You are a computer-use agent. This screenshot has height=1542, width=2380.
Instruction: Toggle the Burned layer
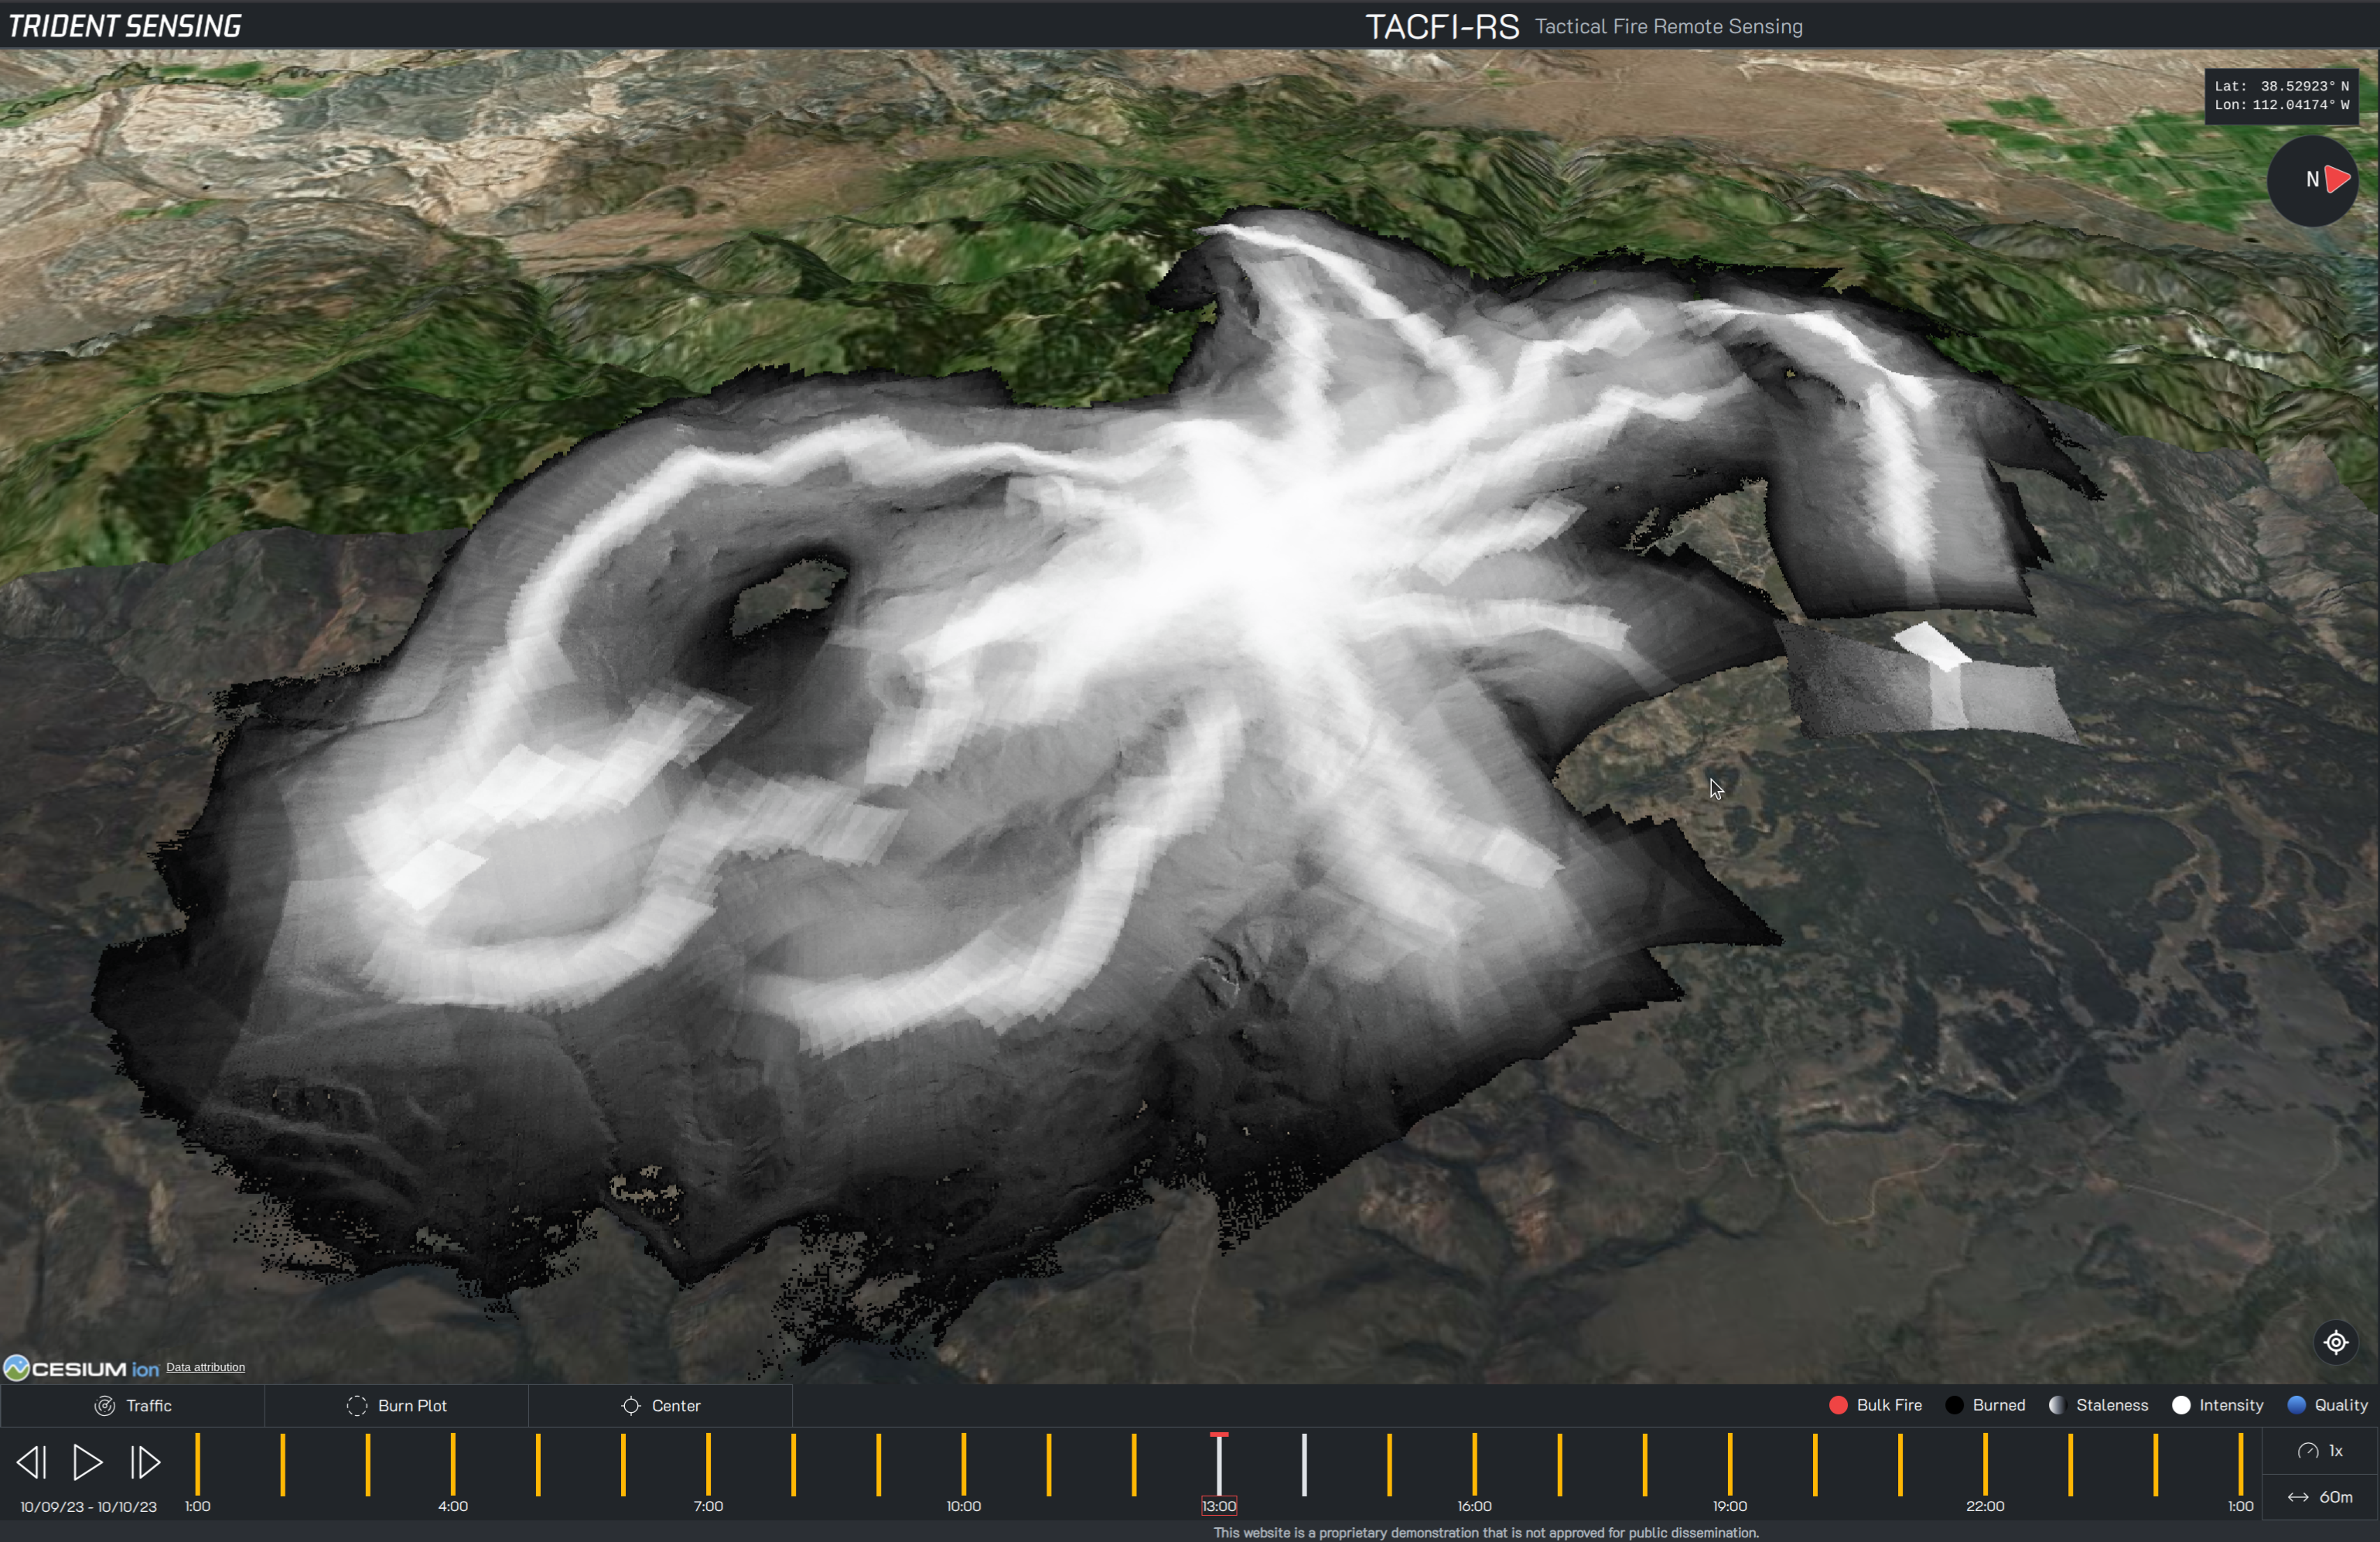point(1986,1405)
